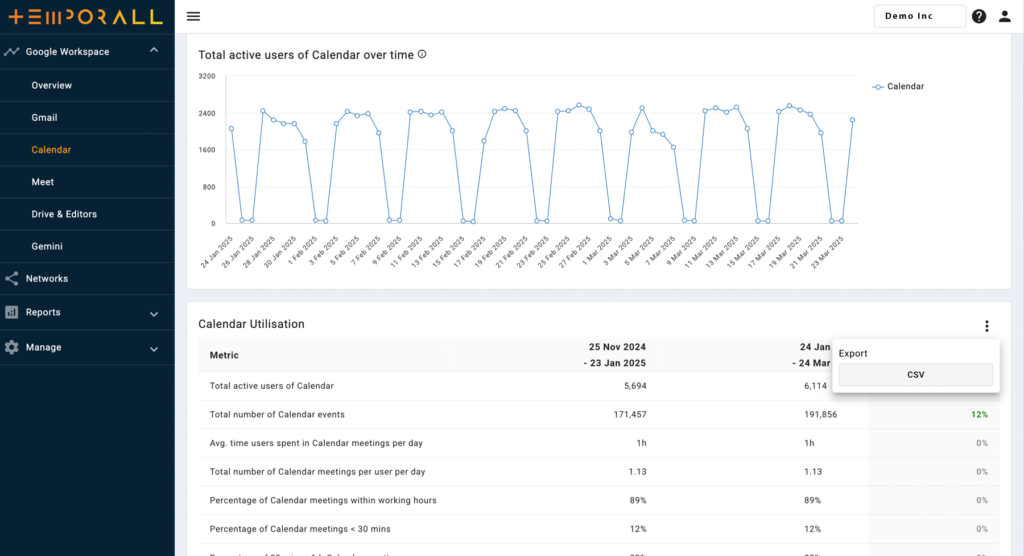Screen dimensions: 1024x556
Task: Click the Networks share icon
Action: click(11, 279)
